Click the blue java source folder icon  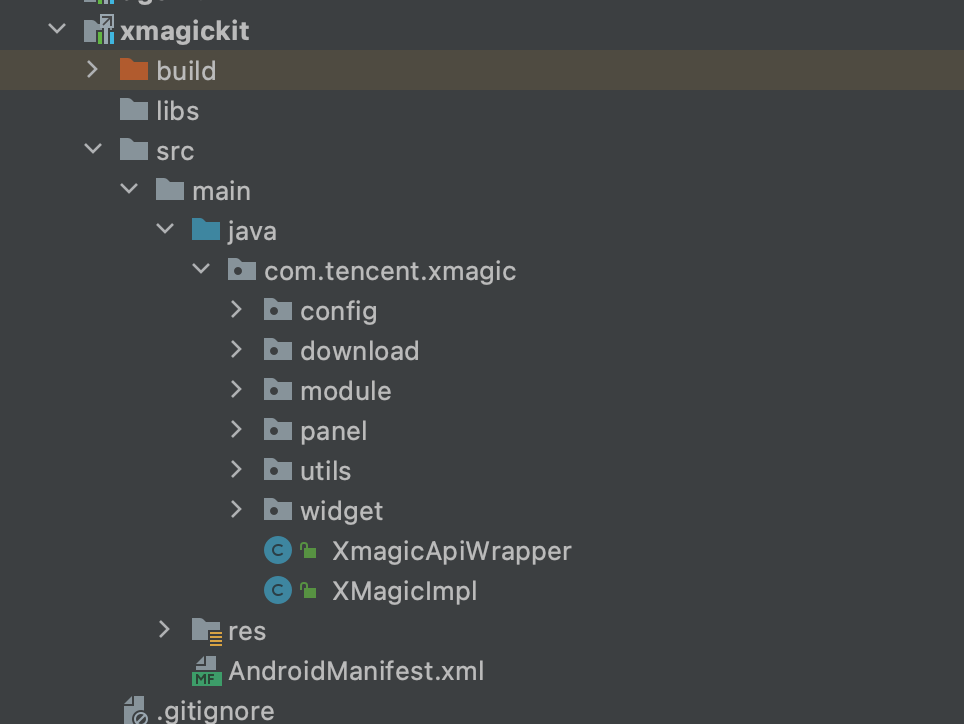click(205, 230)
